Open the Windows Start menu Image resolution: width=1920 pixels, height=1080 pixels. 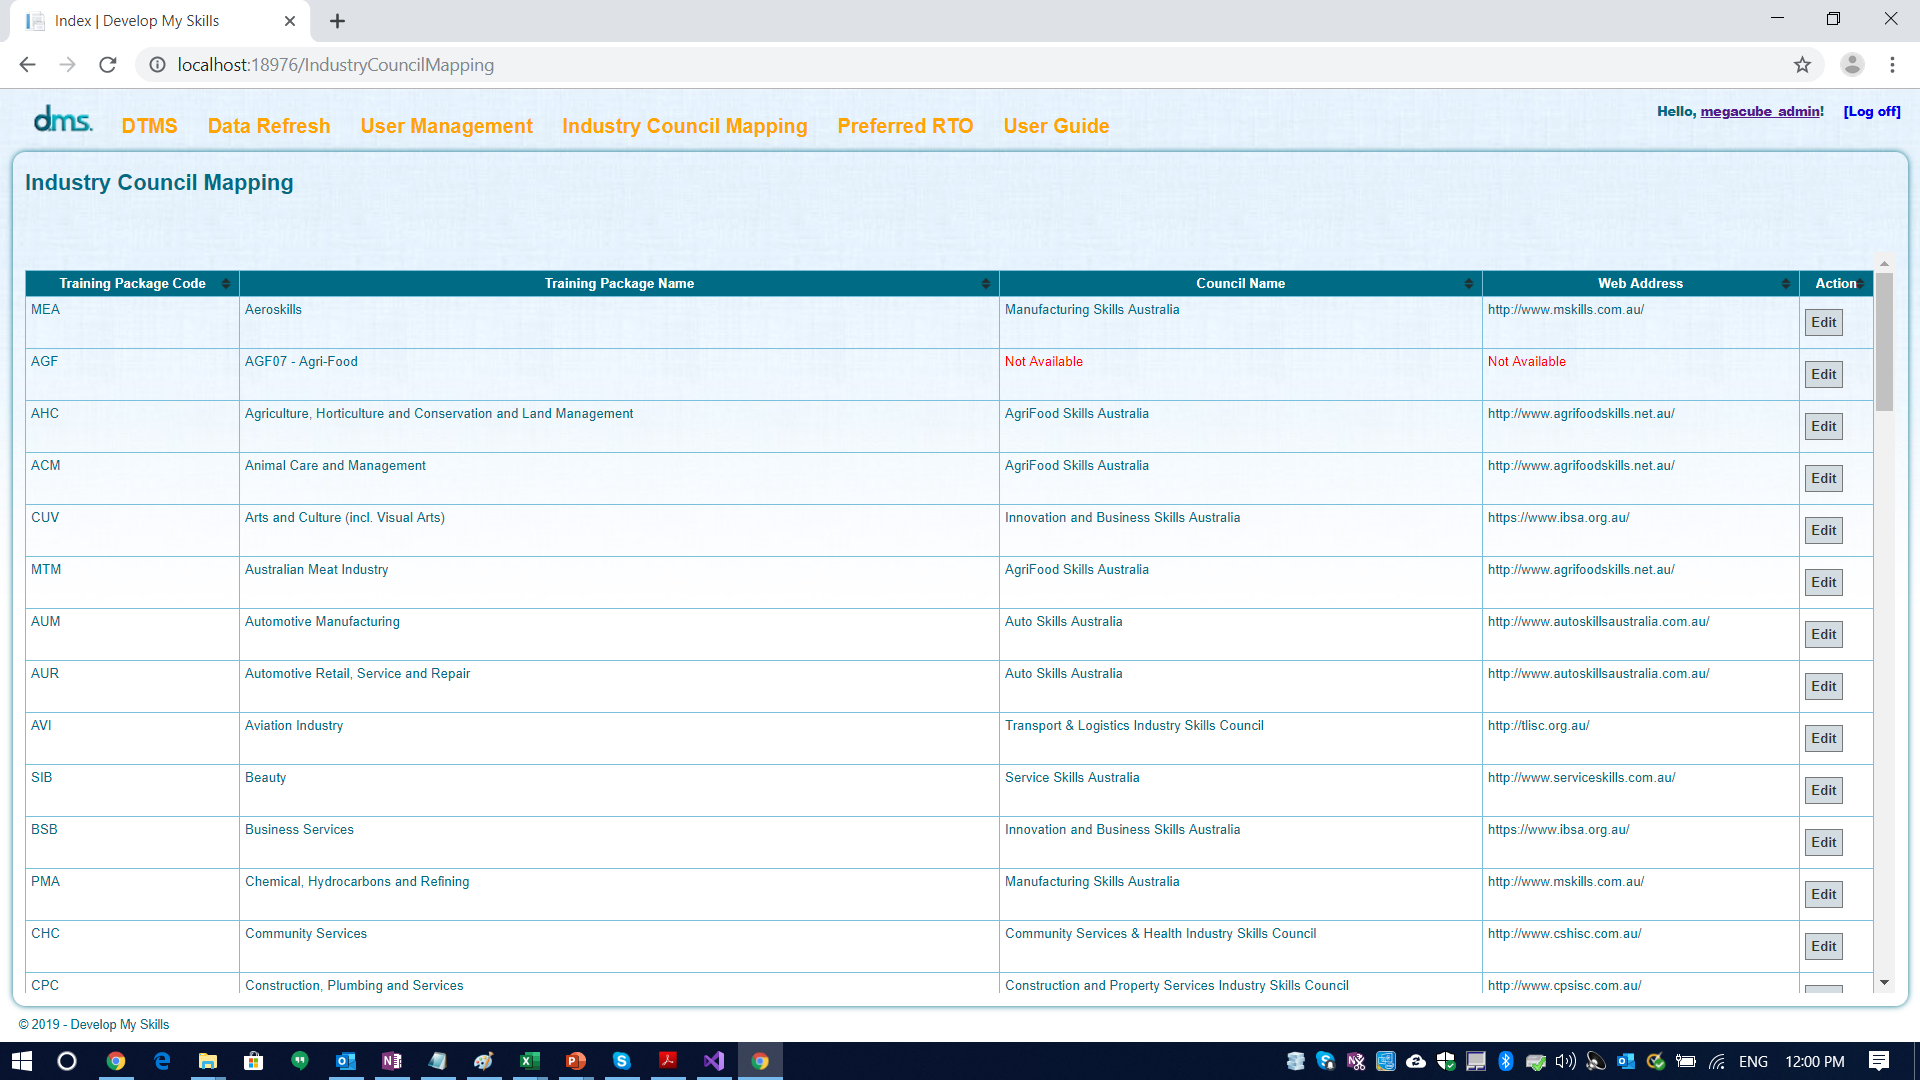(22, 1061)
